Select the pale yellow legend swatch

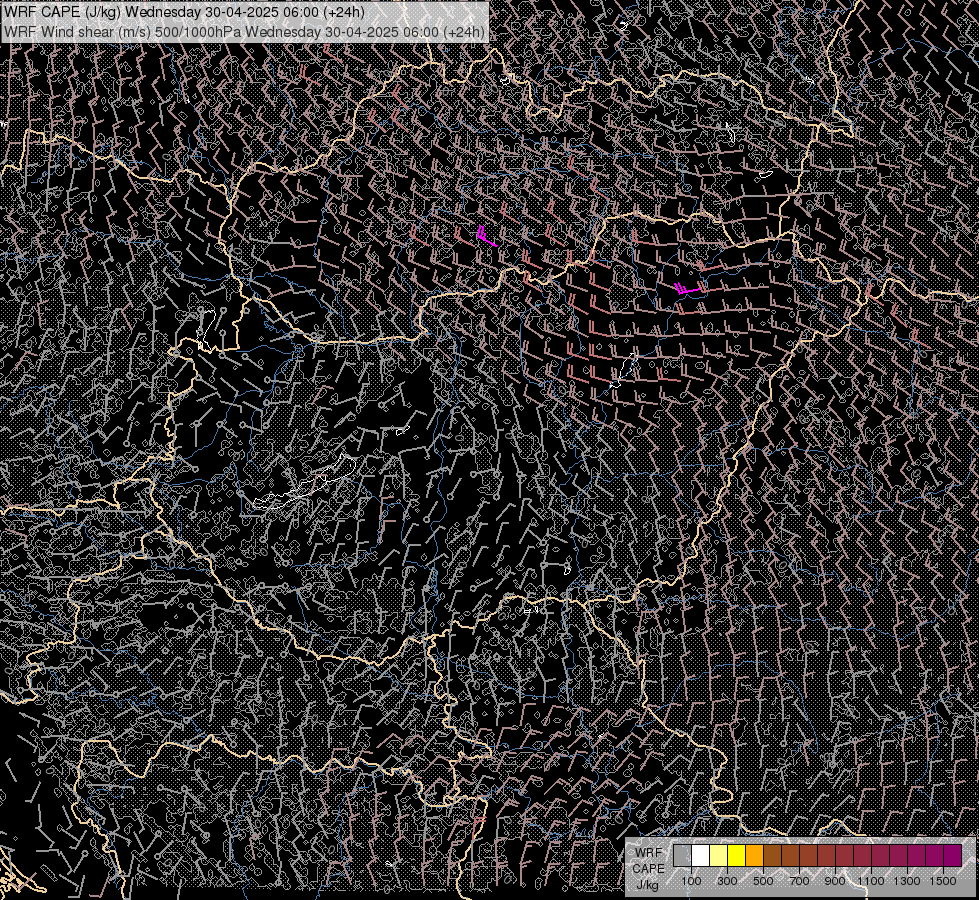click(x=719, y=855)
